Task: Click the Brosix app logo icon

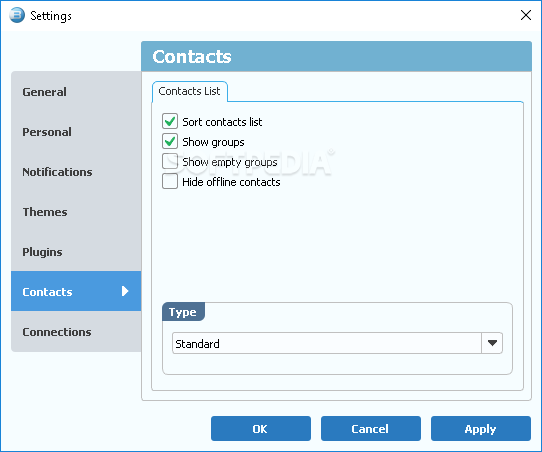Action: point(17,15)
